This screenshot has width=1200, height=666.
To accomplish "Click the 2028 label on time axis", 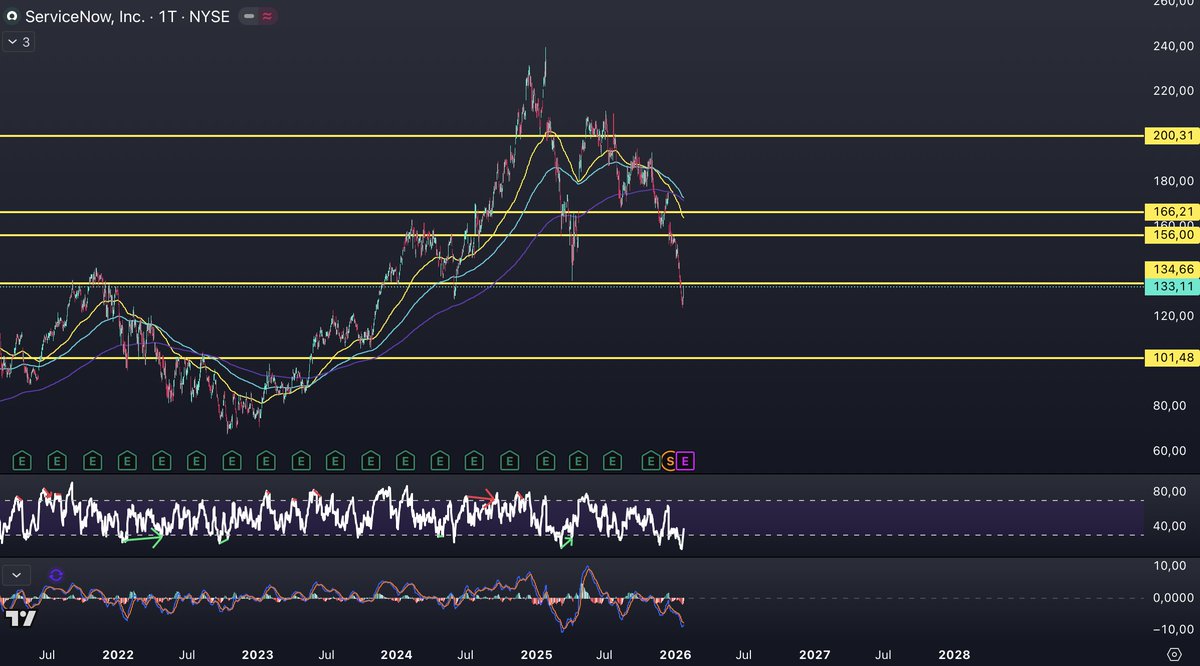I will click(954, 655).
